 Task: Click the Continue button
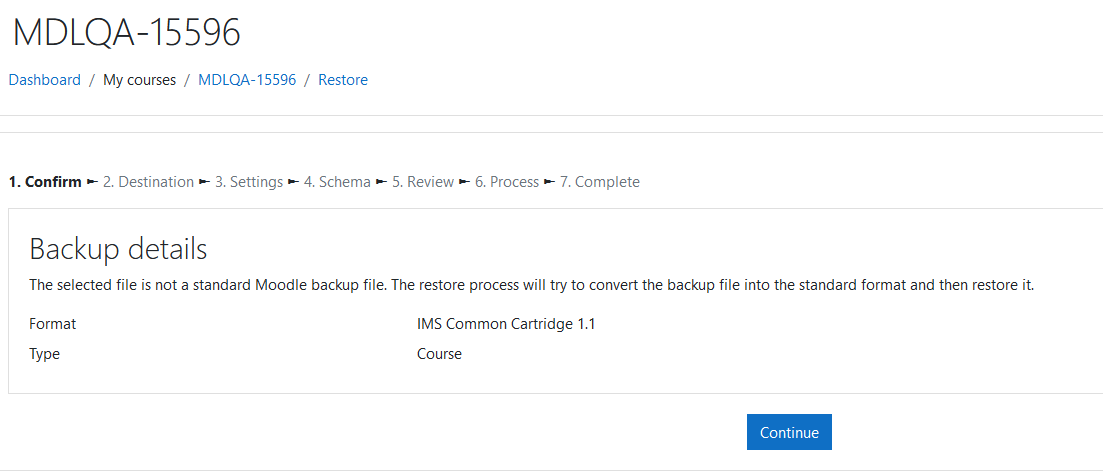point(789,432)
